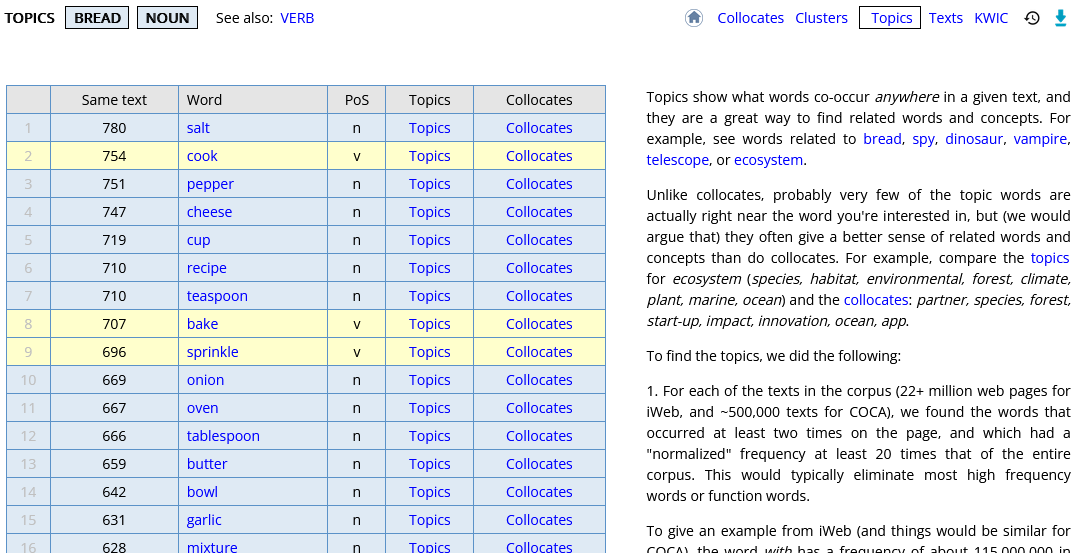Open Collocates for the pepper row
The image size is (1078, 553).
click(x=539, y=184)
